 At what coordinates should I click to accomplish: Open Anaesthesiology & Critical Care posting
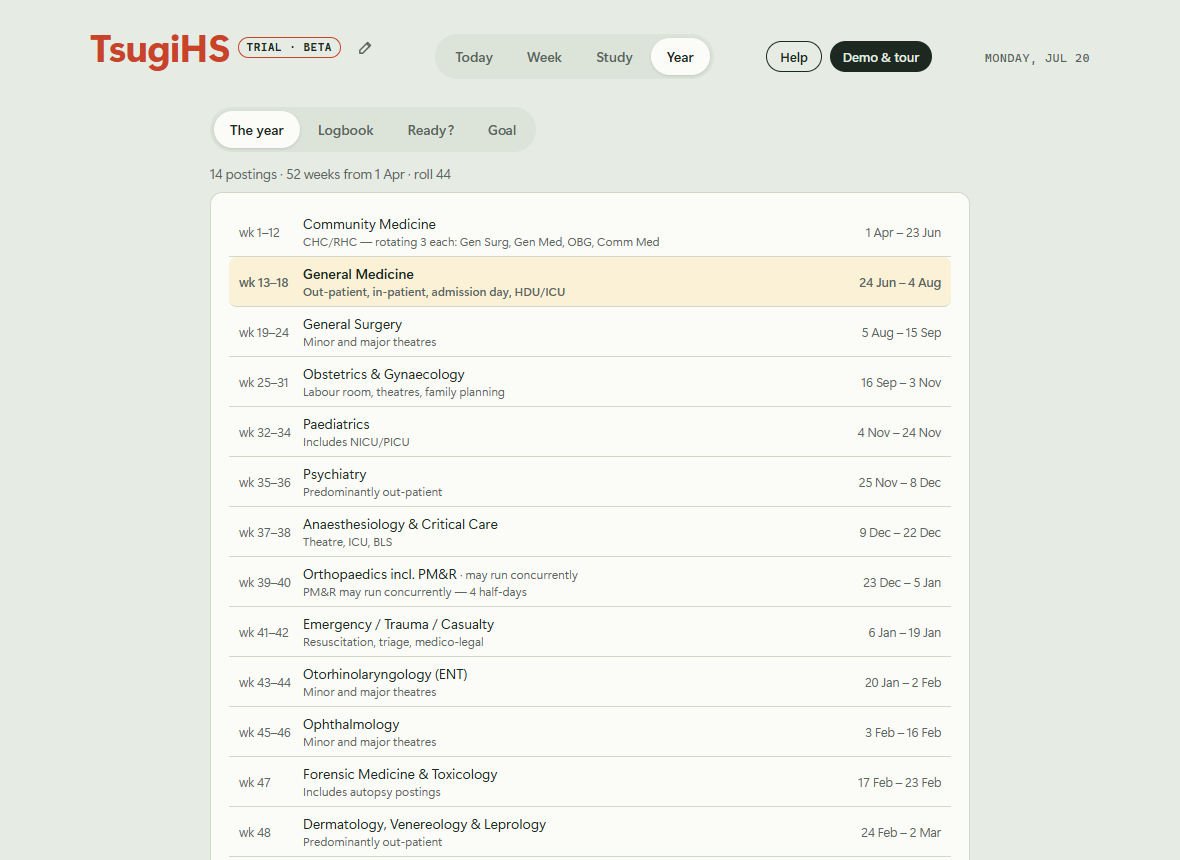(x=590, y=533)
